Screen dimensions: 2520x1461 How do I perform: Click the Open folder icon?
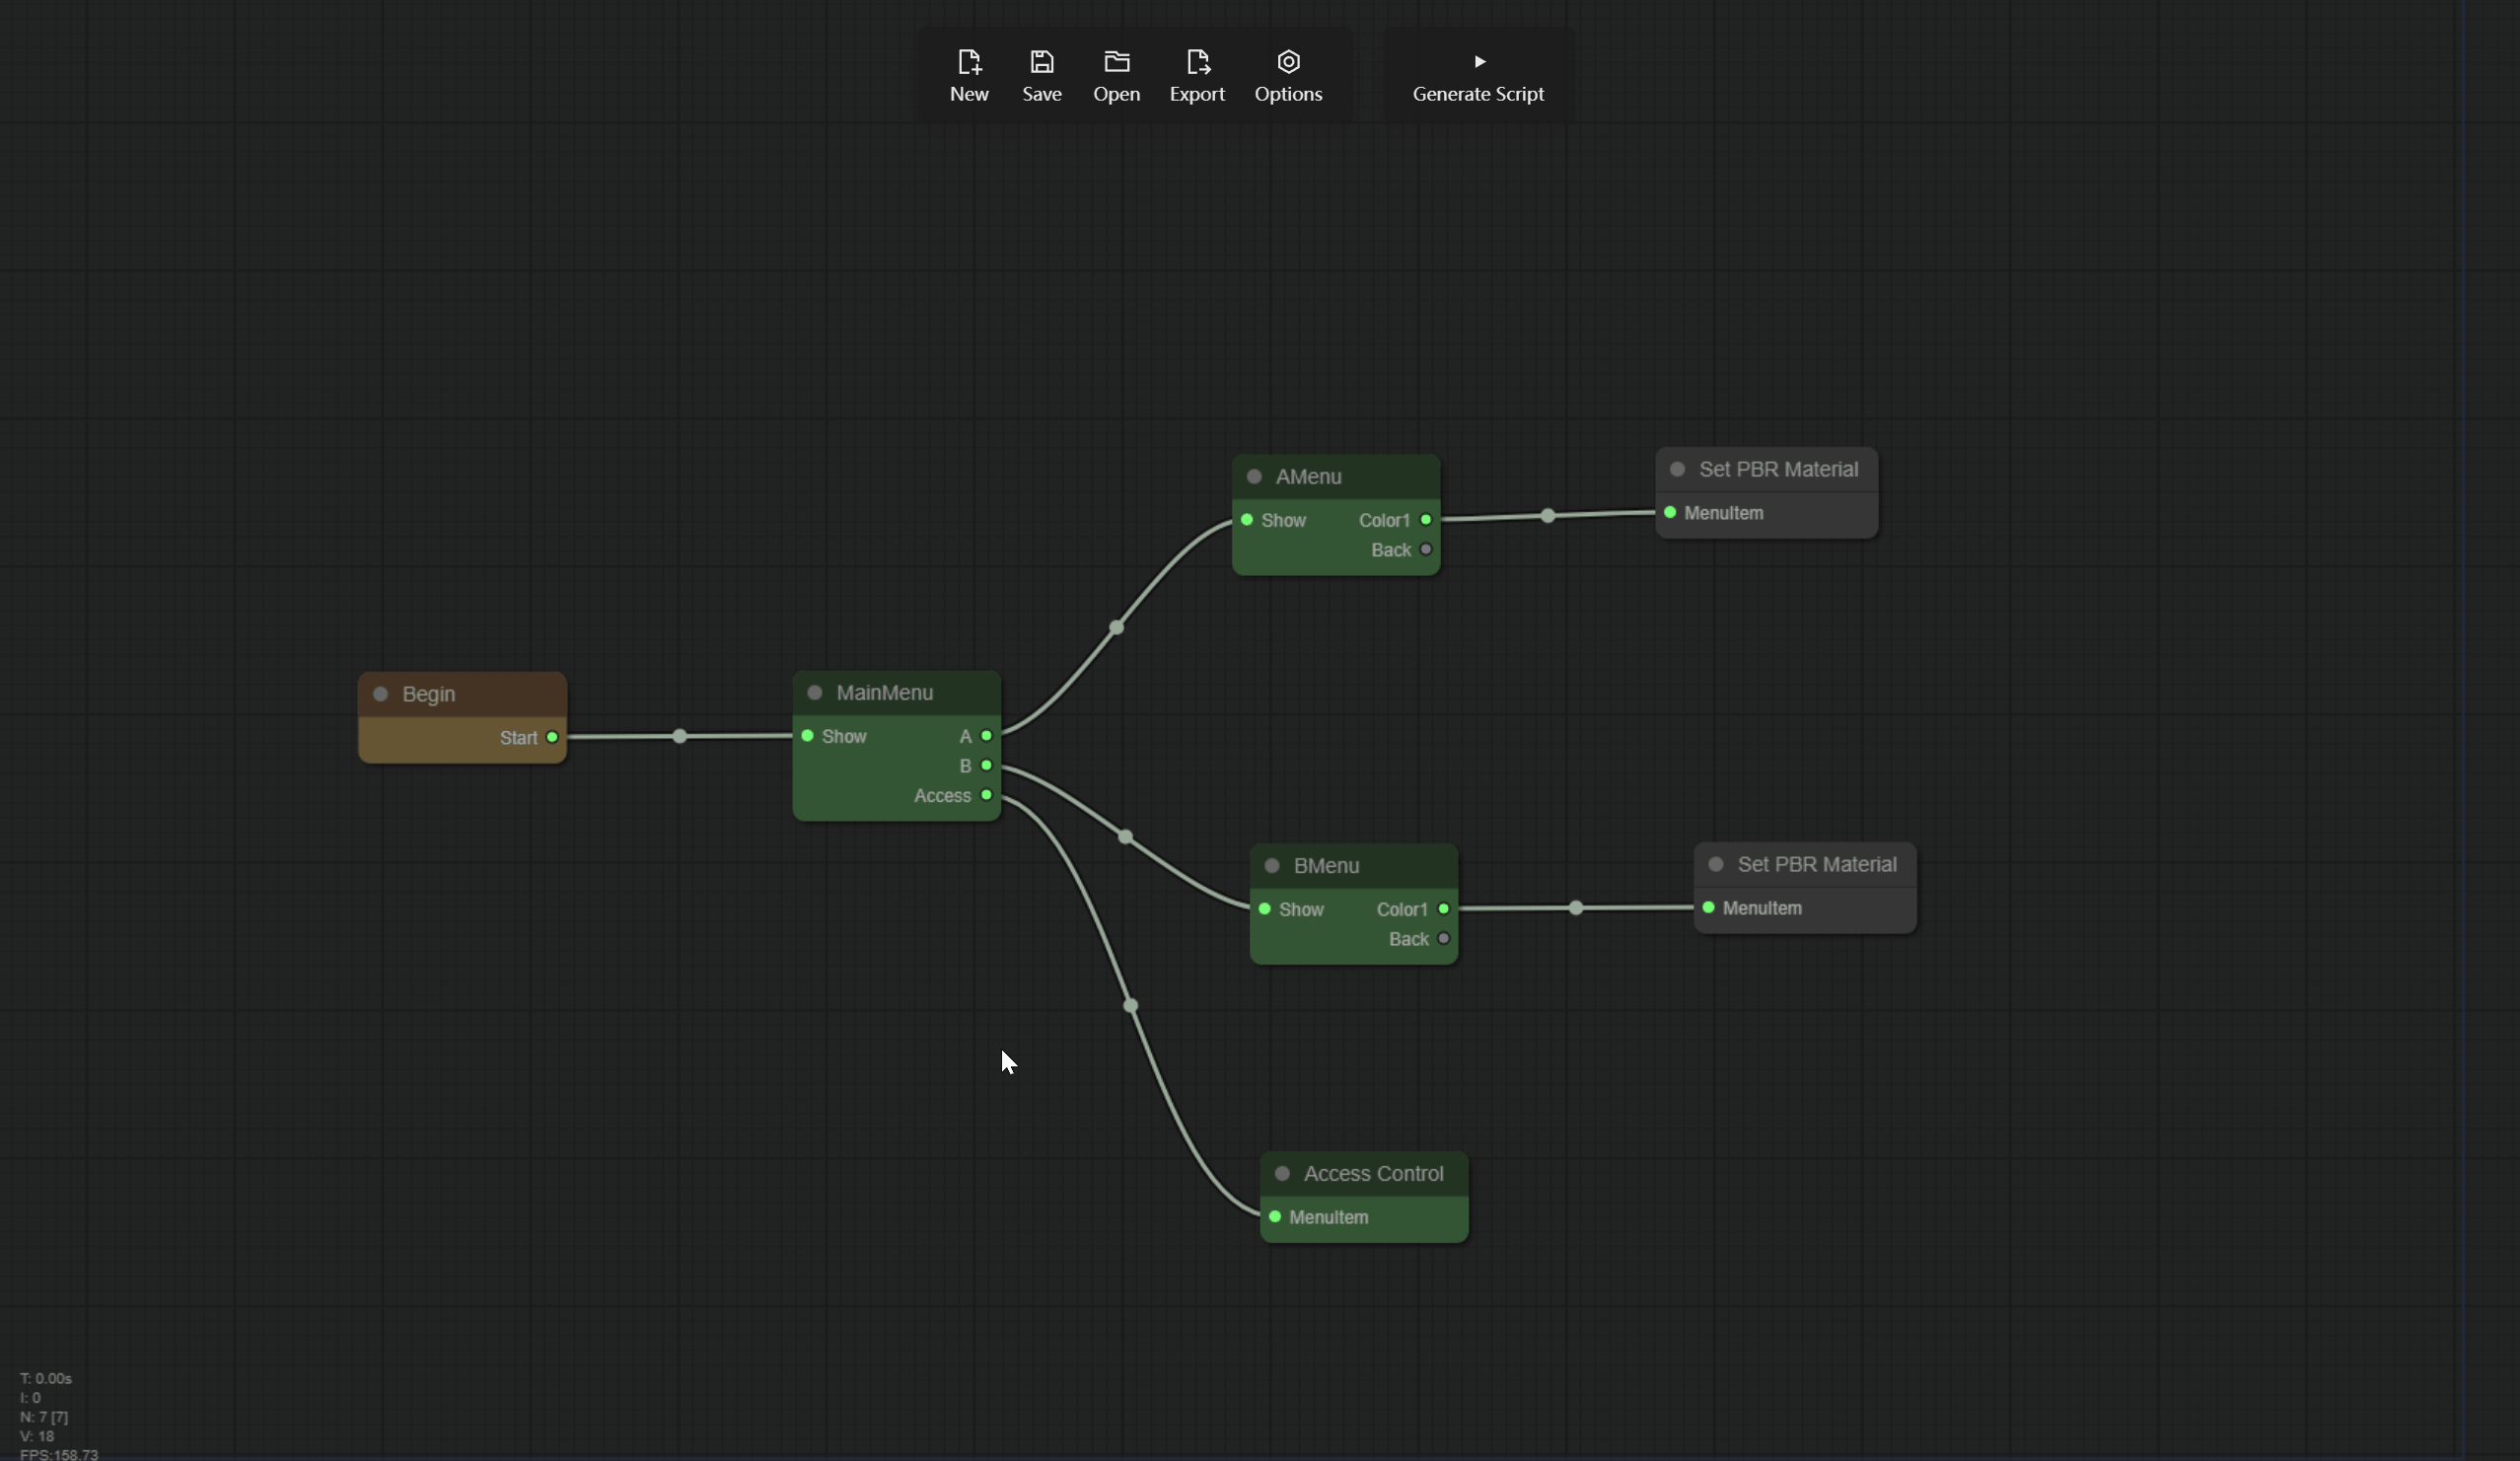(1116, 62)
